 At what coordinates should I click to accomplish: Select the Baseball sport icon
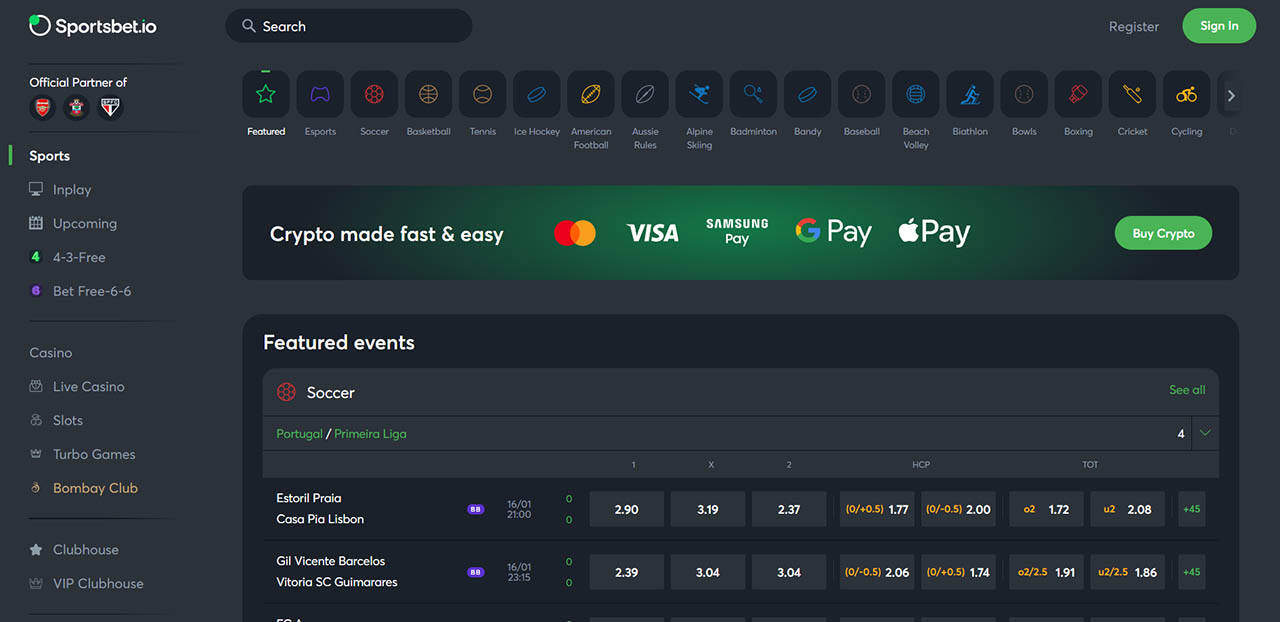click(862, 95)
